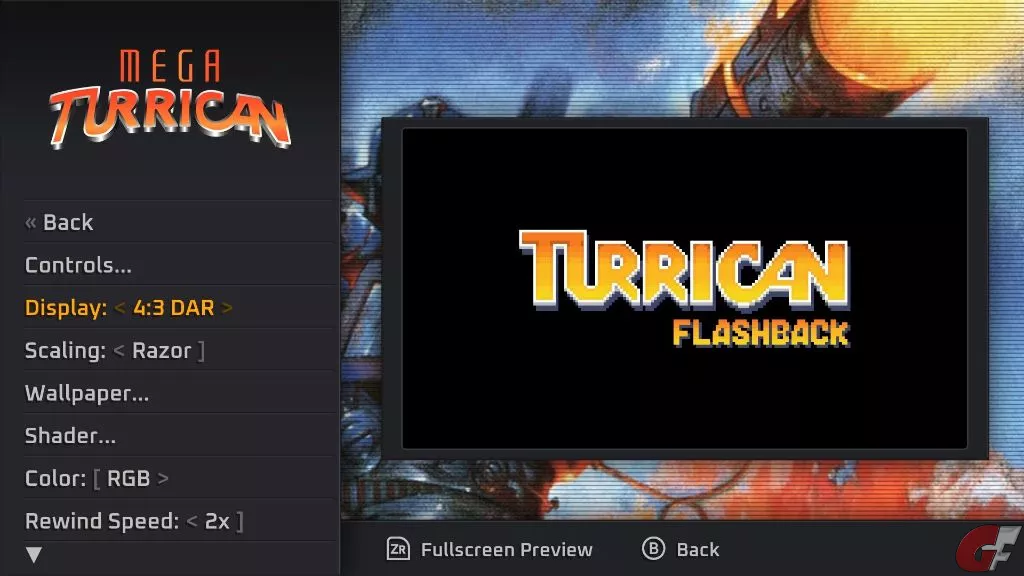1024x576 pixels.
Task: Open the Controls submenu
Action: [x=178, y=264]
